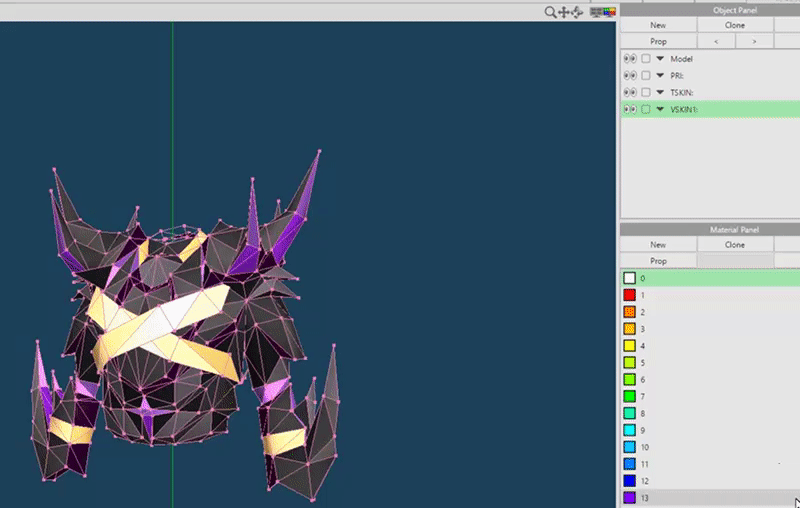Toggle visibility eyes of PRI: object
The image size is (800, 508).
(630, 75)
